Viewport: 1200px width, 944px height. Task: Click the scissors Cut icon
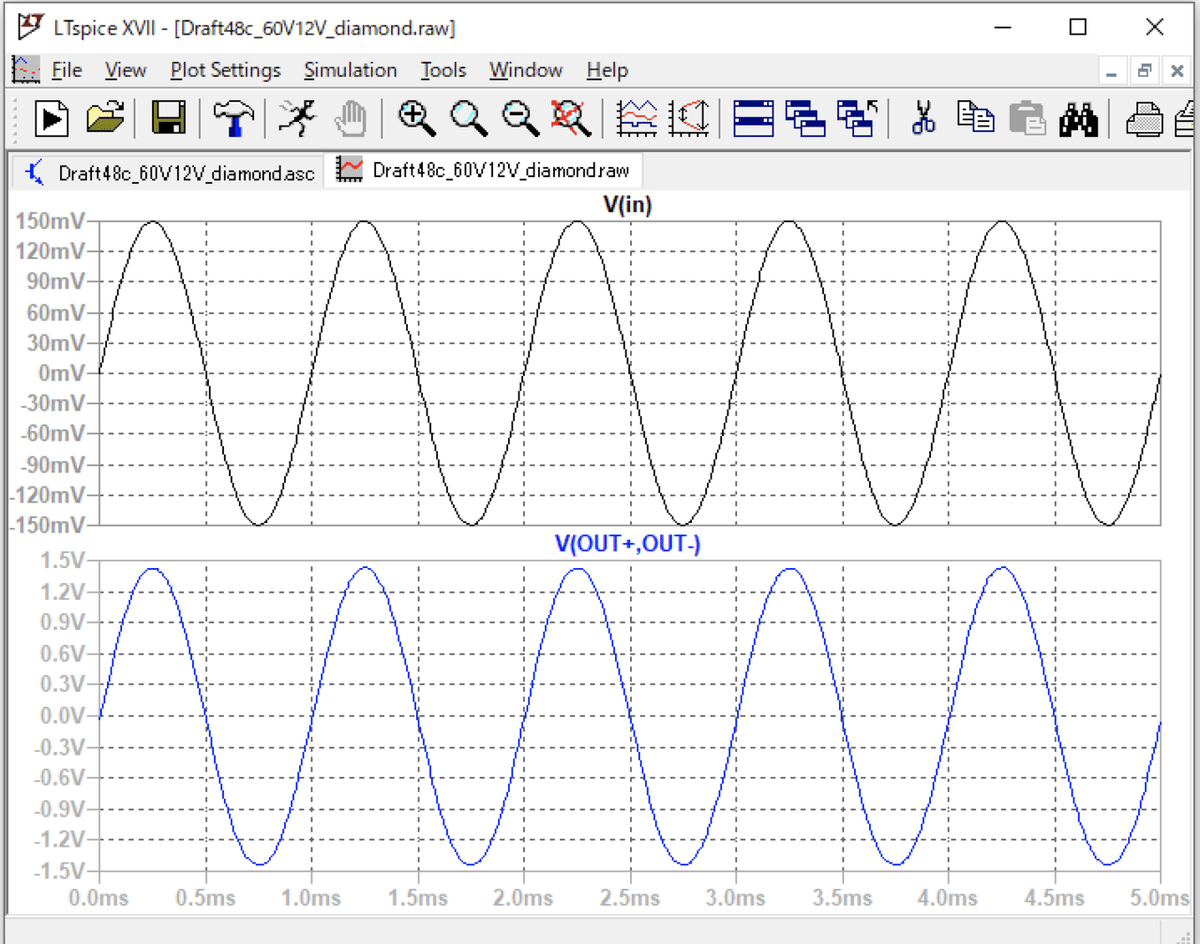coord(923,119)
